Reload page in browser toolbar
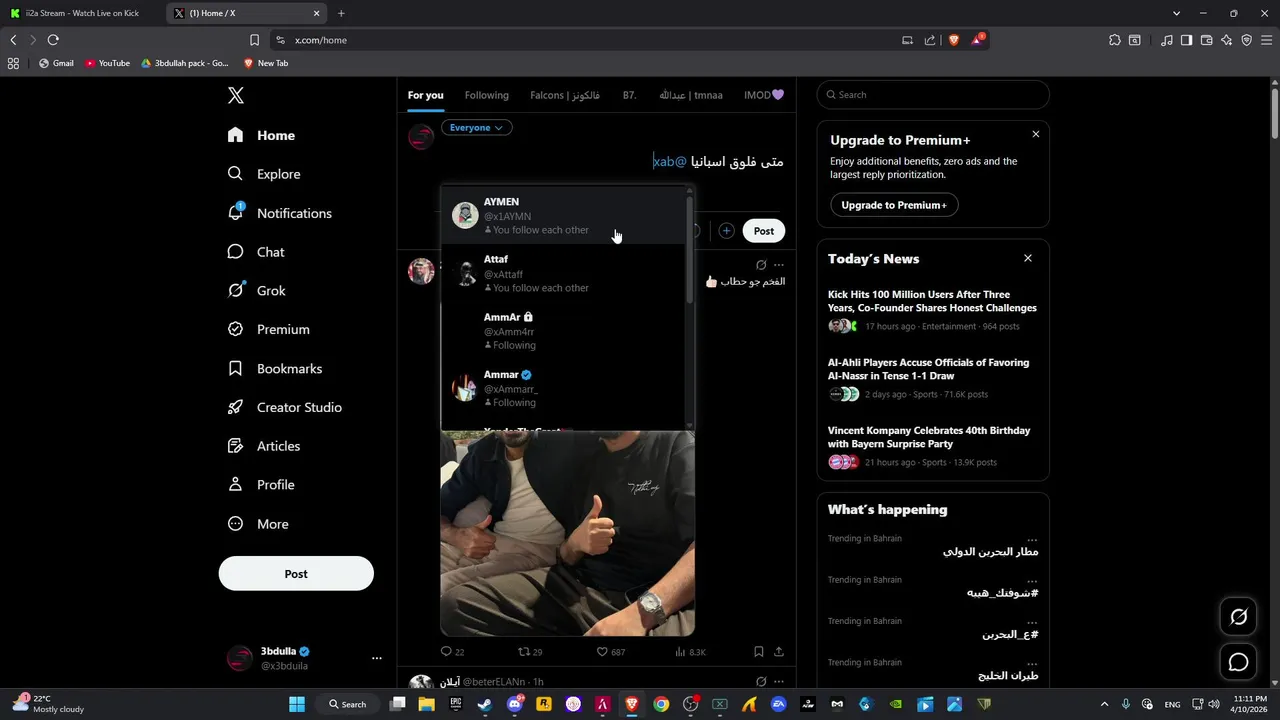This screenshot has width=1280, height=720. (x=53, y=40)
